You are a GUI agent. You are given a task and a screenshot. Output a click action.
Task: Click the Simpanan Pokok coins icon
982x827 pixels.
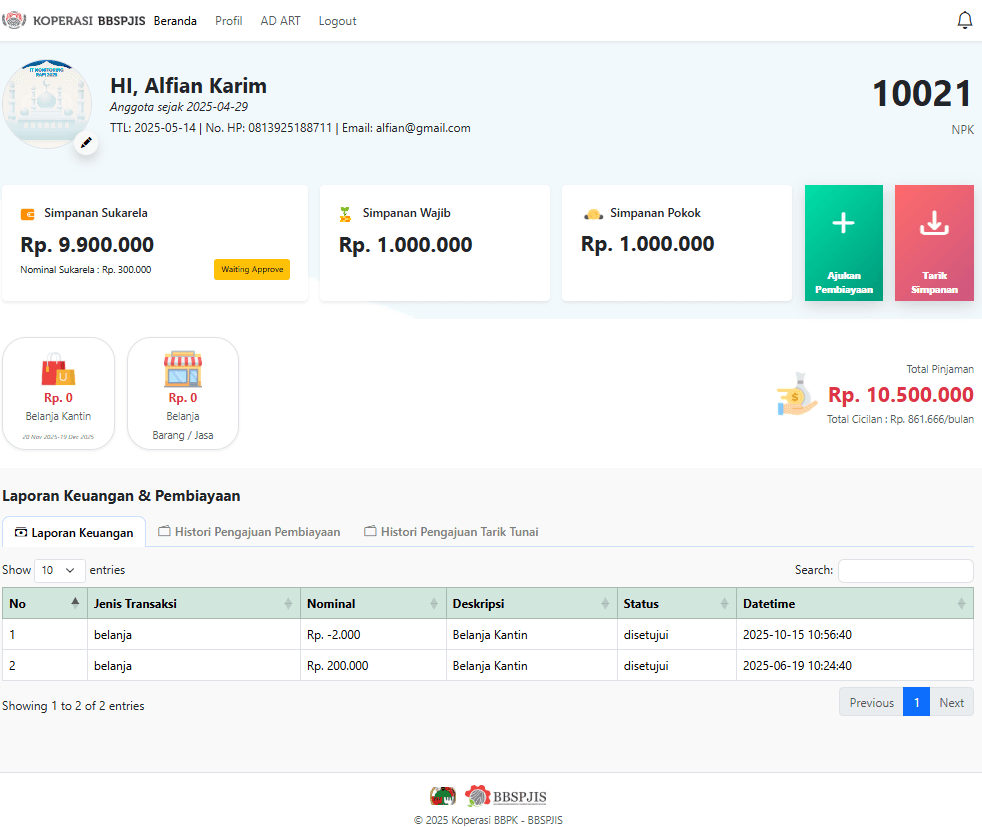593,214
